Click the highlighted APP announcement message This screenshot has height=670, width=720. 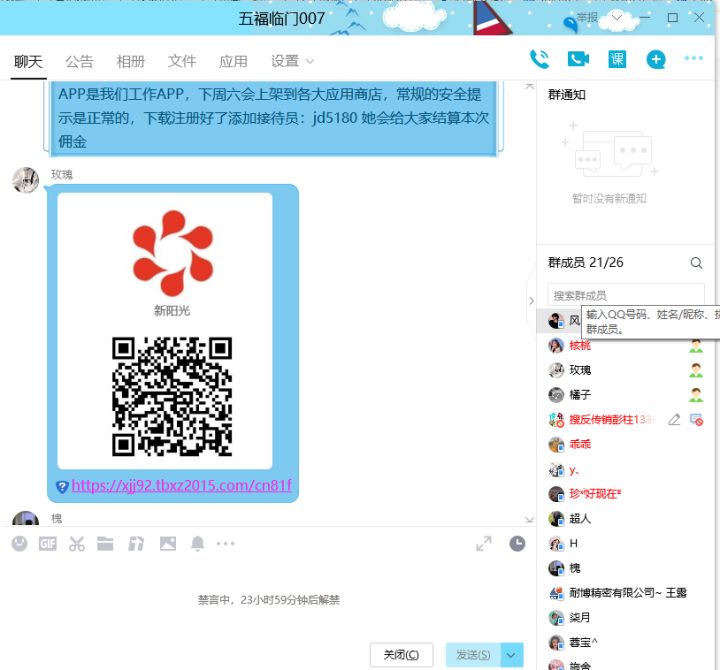[274, 118]
